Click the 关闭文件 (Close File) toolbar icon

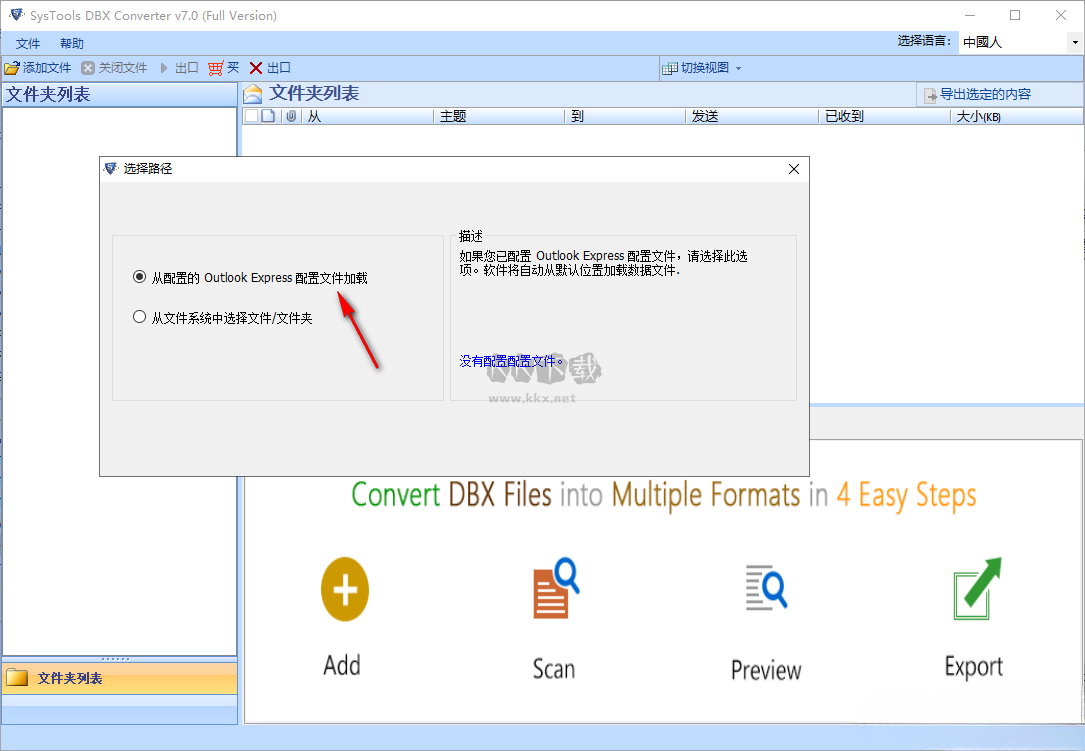tap(115, 67)
